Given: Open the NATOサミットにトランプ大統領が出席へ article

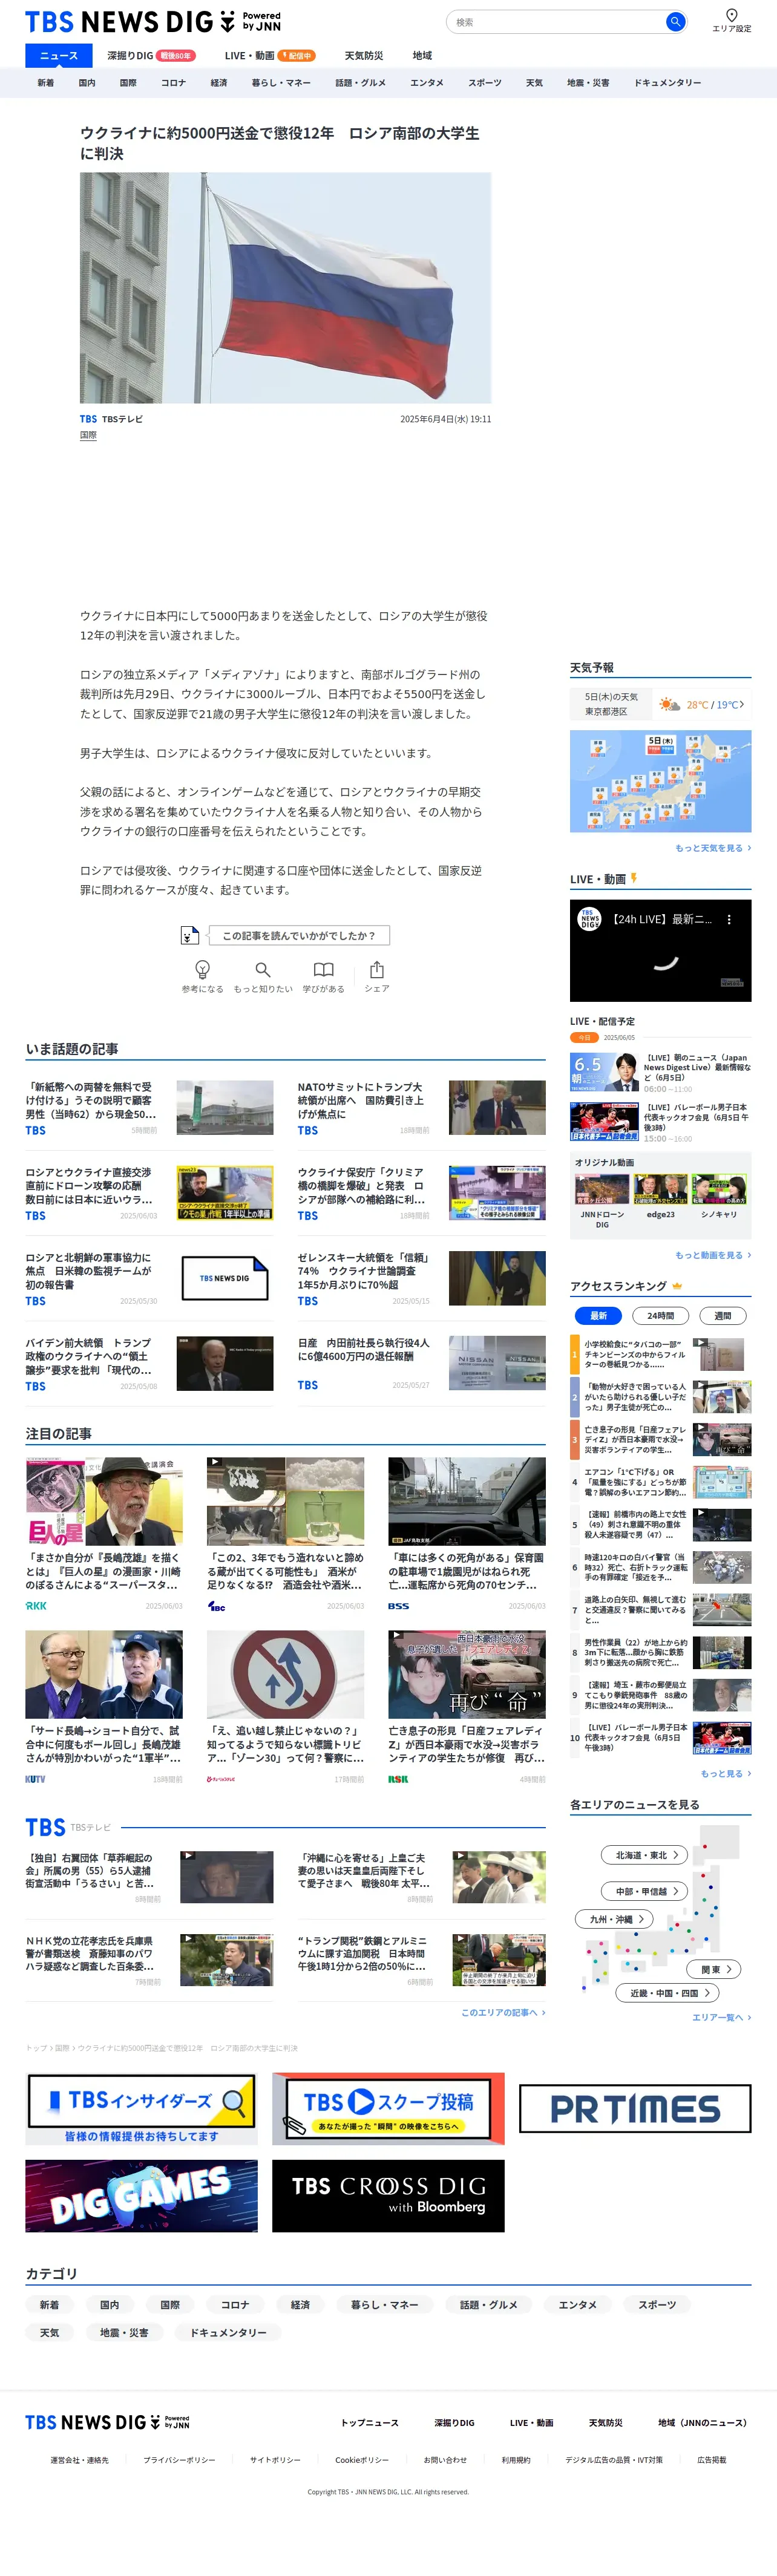Looking at the screenshot, I should tap(422, 1108).
